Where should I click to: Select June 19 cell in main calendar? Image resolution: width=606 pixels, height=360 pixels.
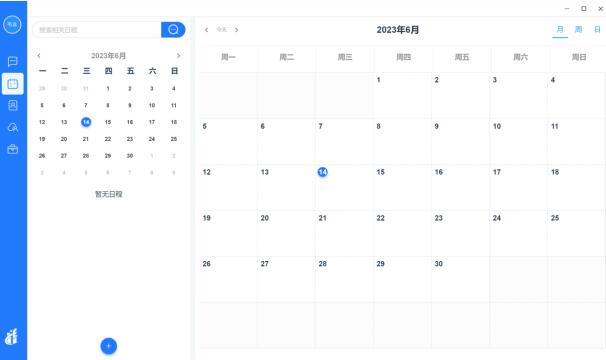click(228, 233)
